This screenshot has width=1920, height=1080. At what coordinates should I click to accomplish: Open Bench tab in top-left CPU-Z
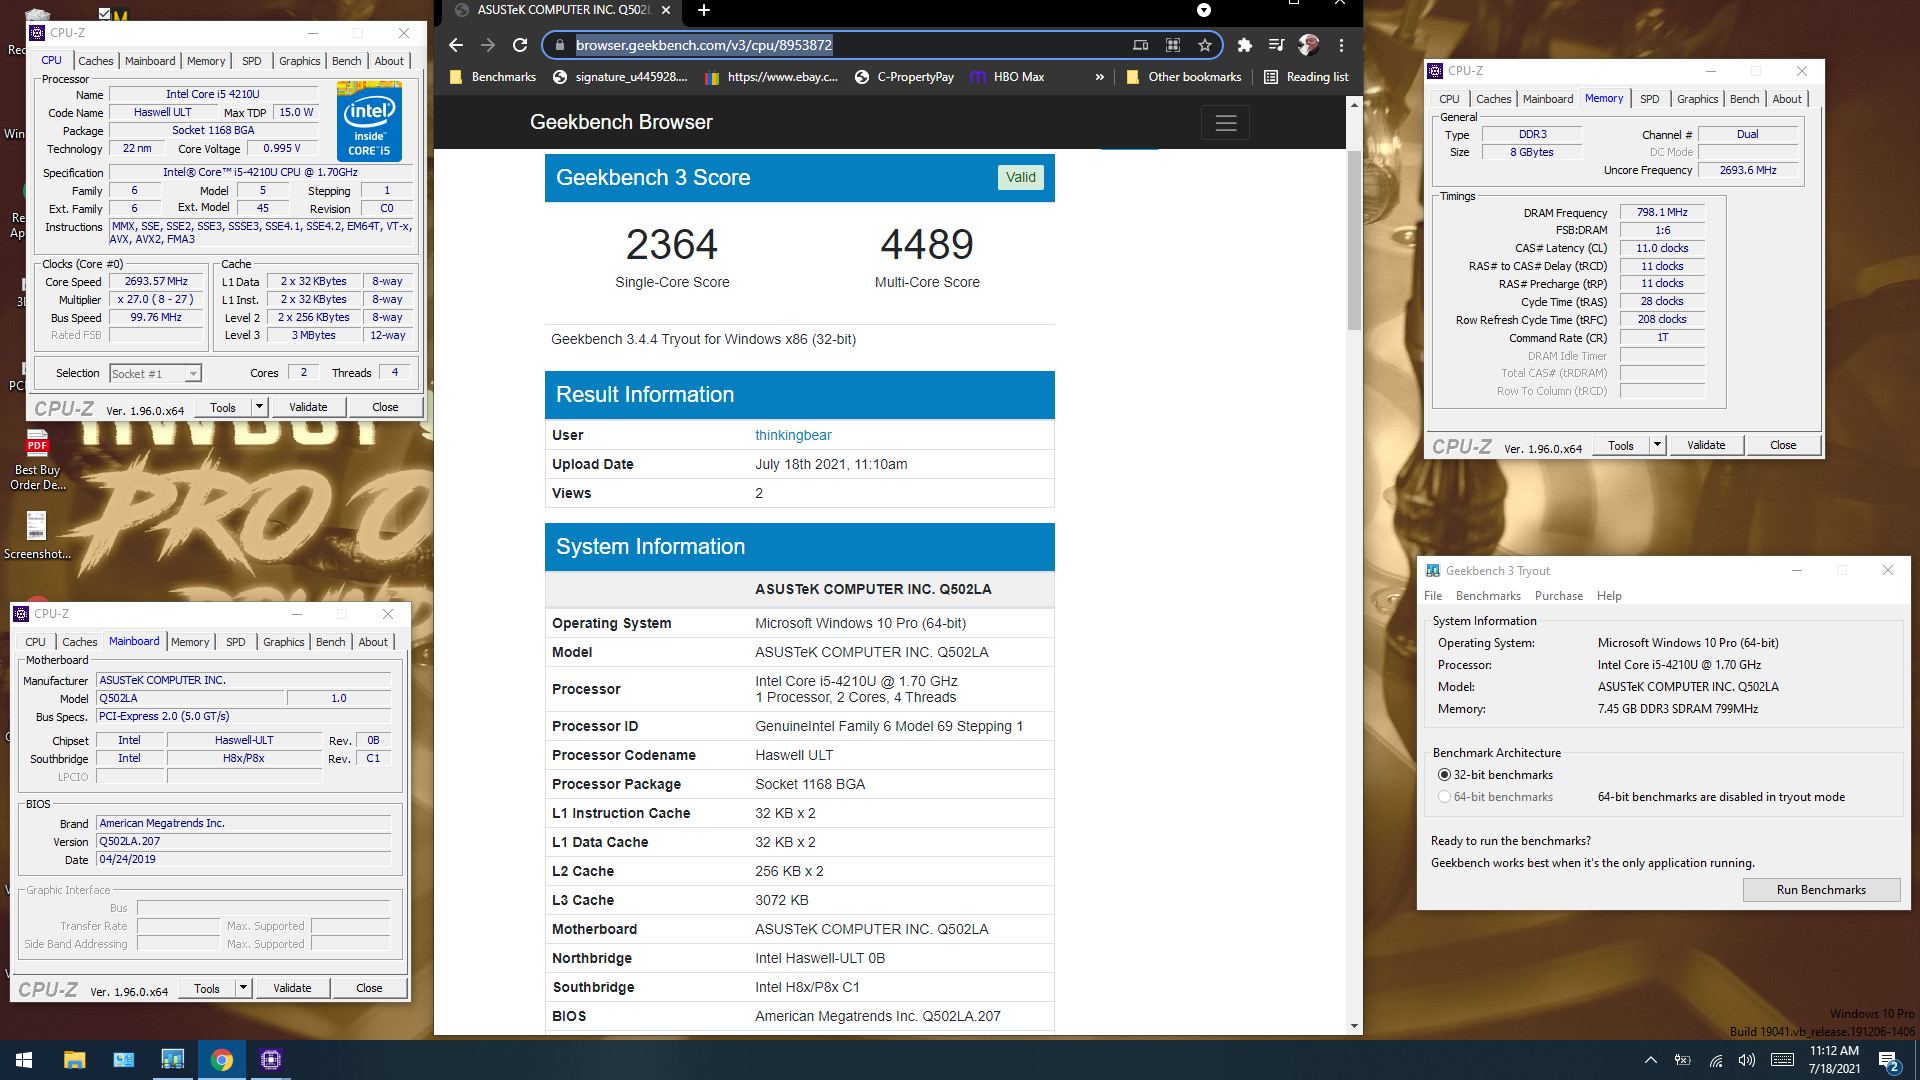pyautogui.click(x=346, y=61)
